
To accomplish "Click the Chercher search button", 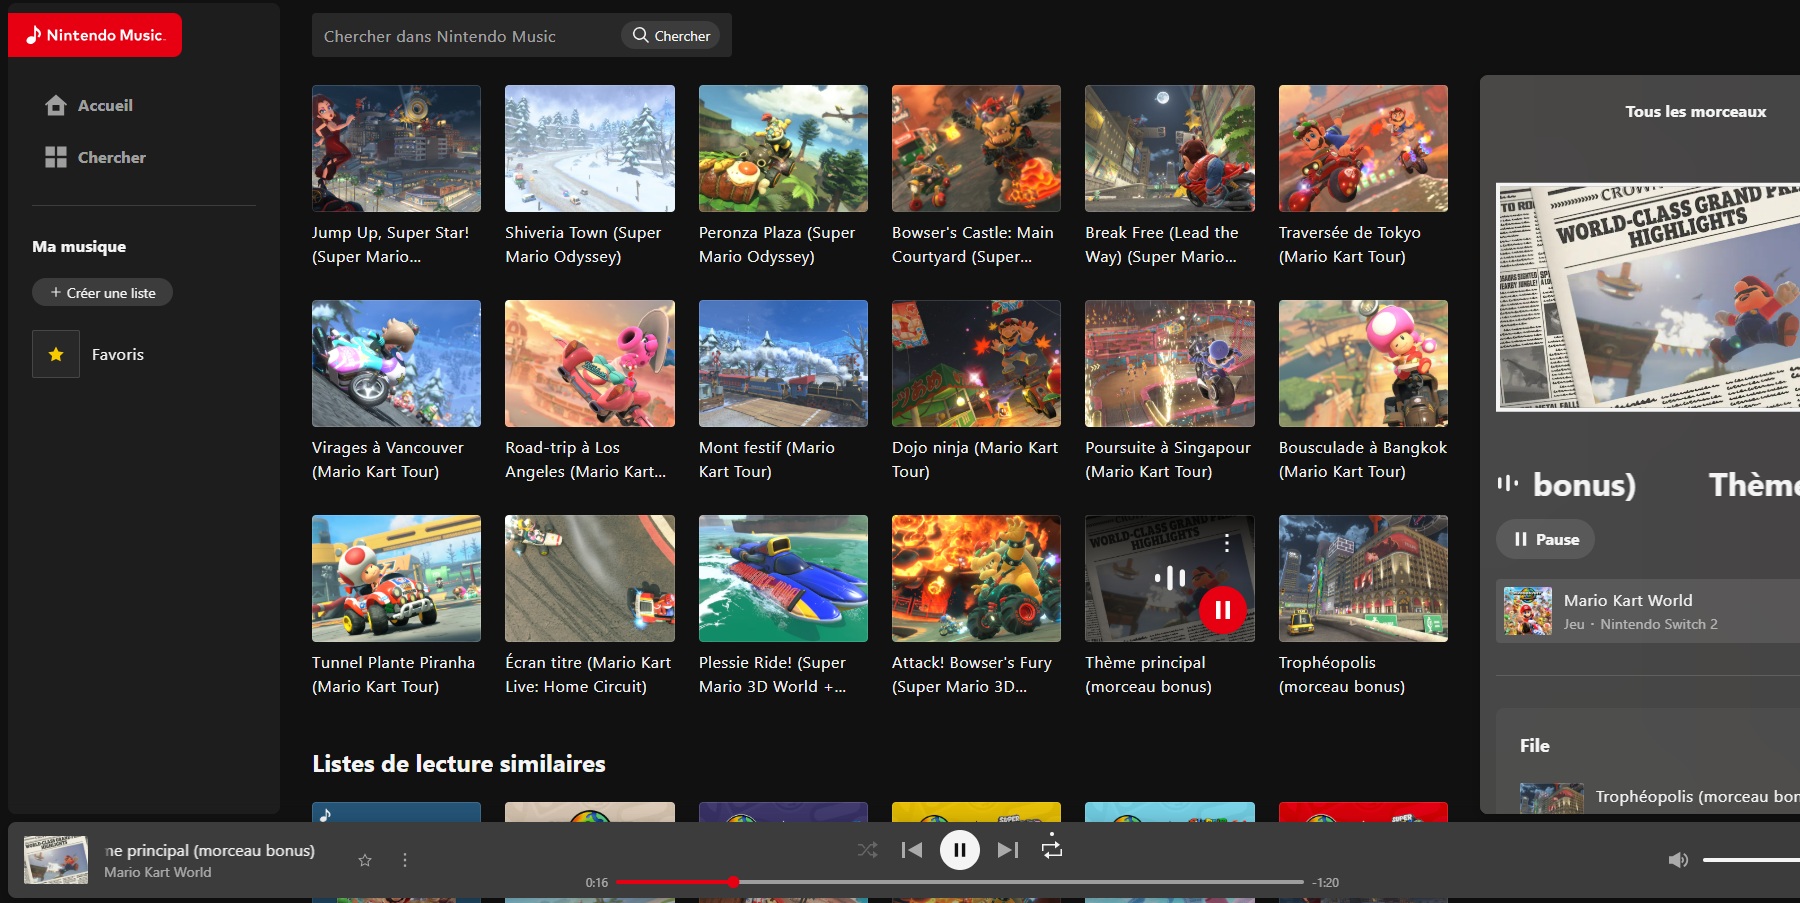I will point(671,36).
